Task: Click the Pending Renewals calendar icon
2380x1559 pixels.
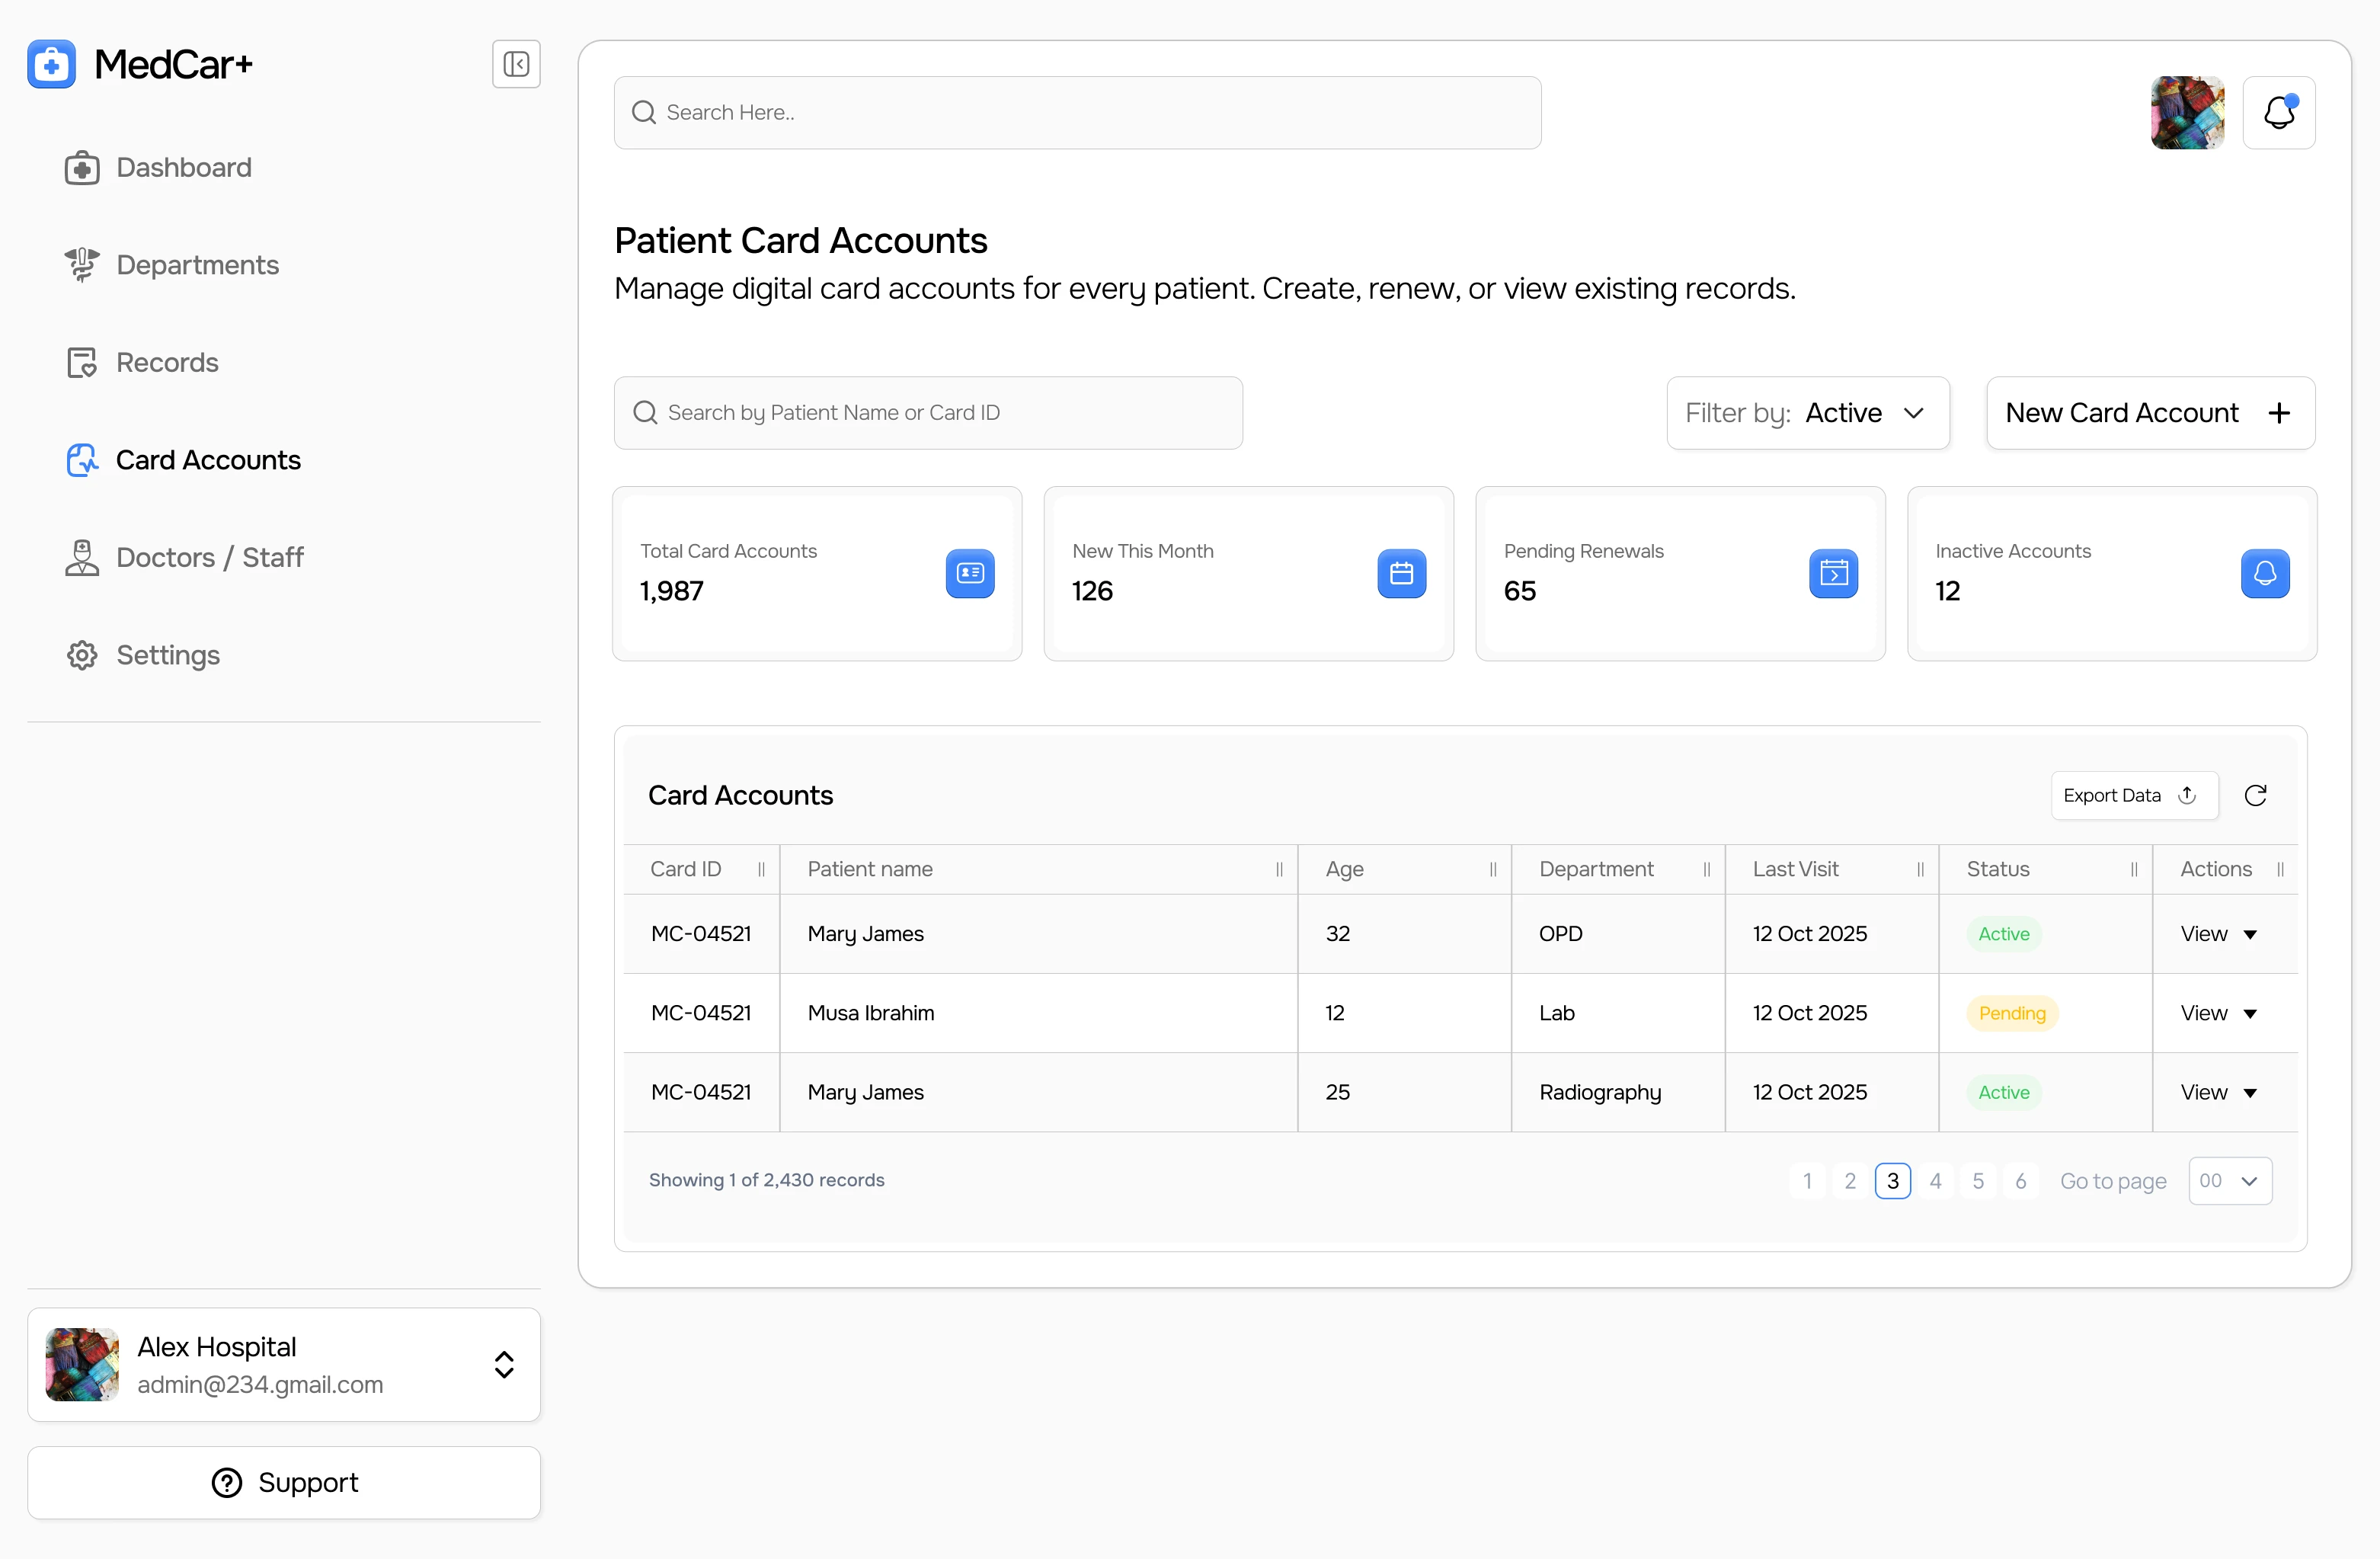Action: (1832, 573)
